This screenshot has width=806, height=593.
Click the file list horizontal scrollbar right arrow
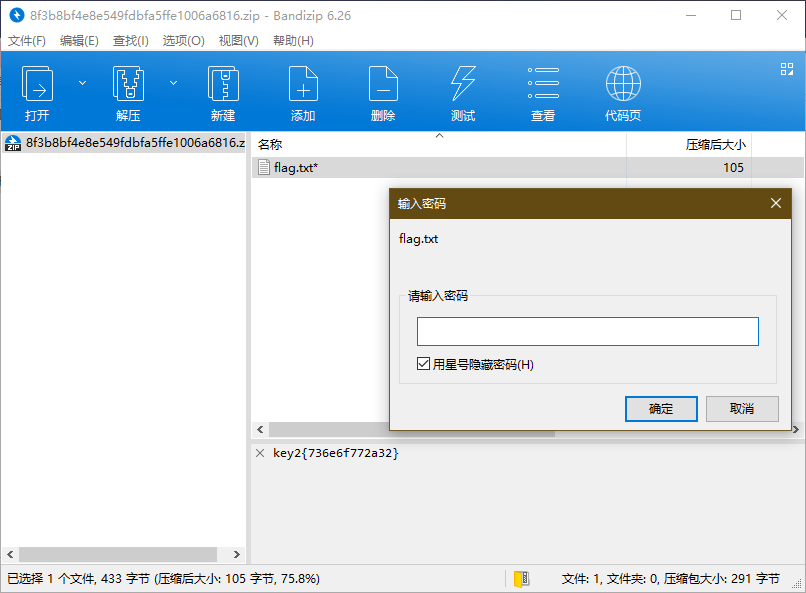click(x=796, y=430)
